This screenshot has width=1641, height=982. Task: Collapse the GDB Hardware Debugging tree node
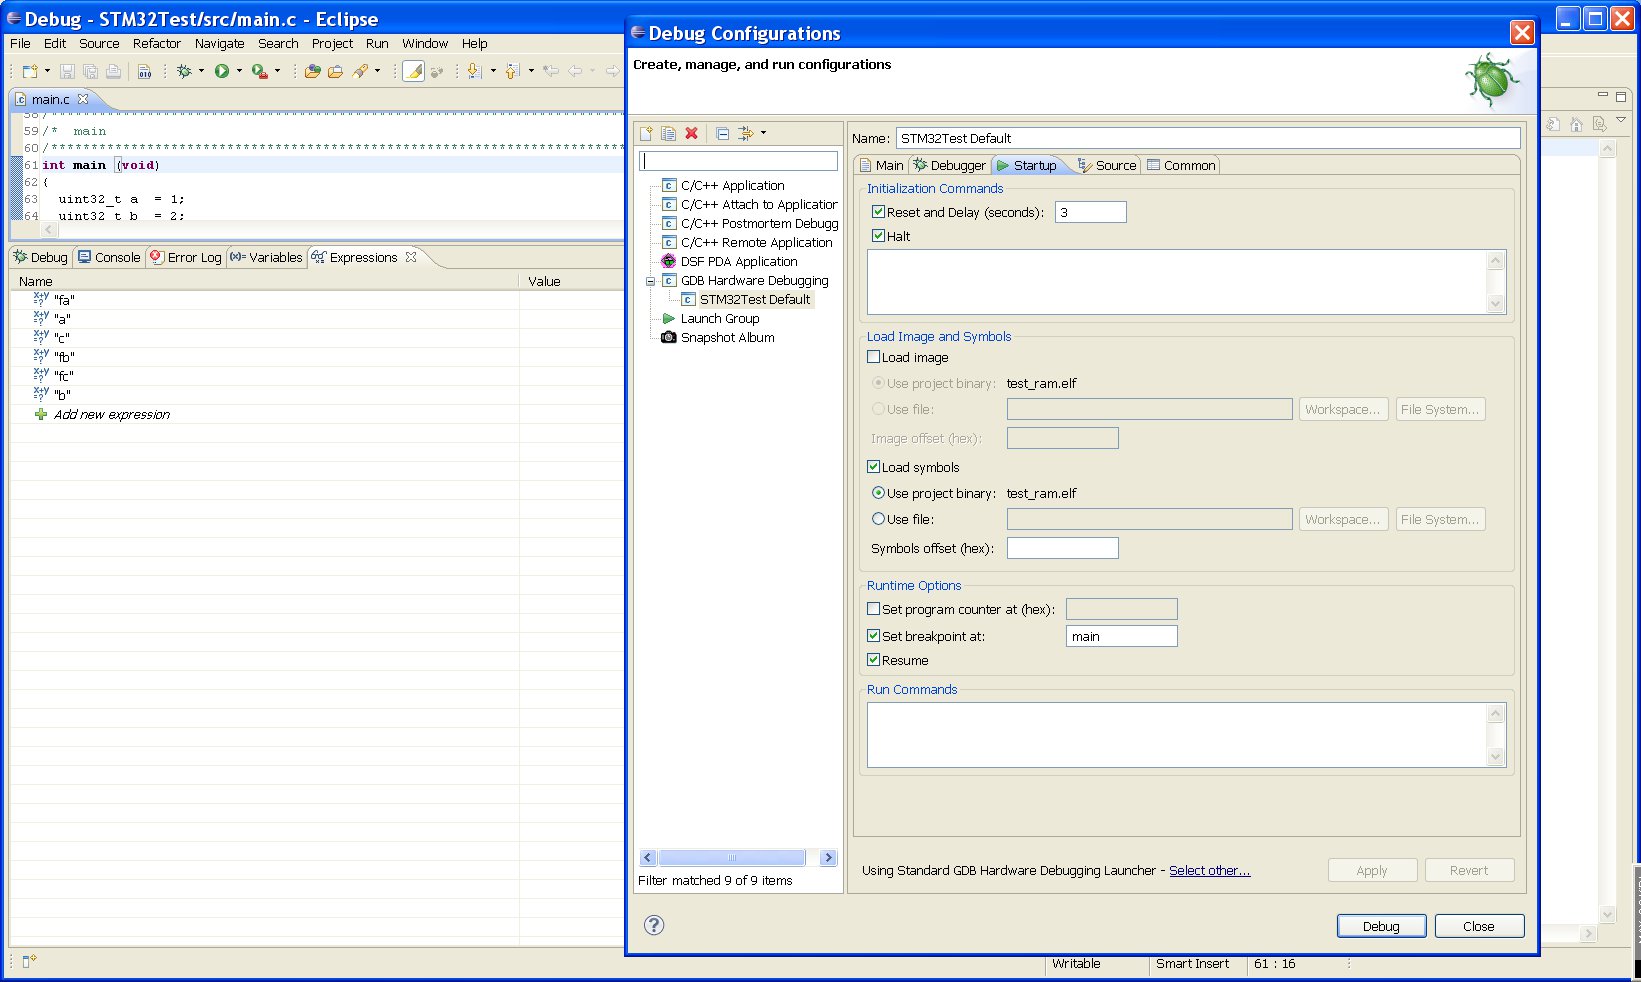(650, 281)
